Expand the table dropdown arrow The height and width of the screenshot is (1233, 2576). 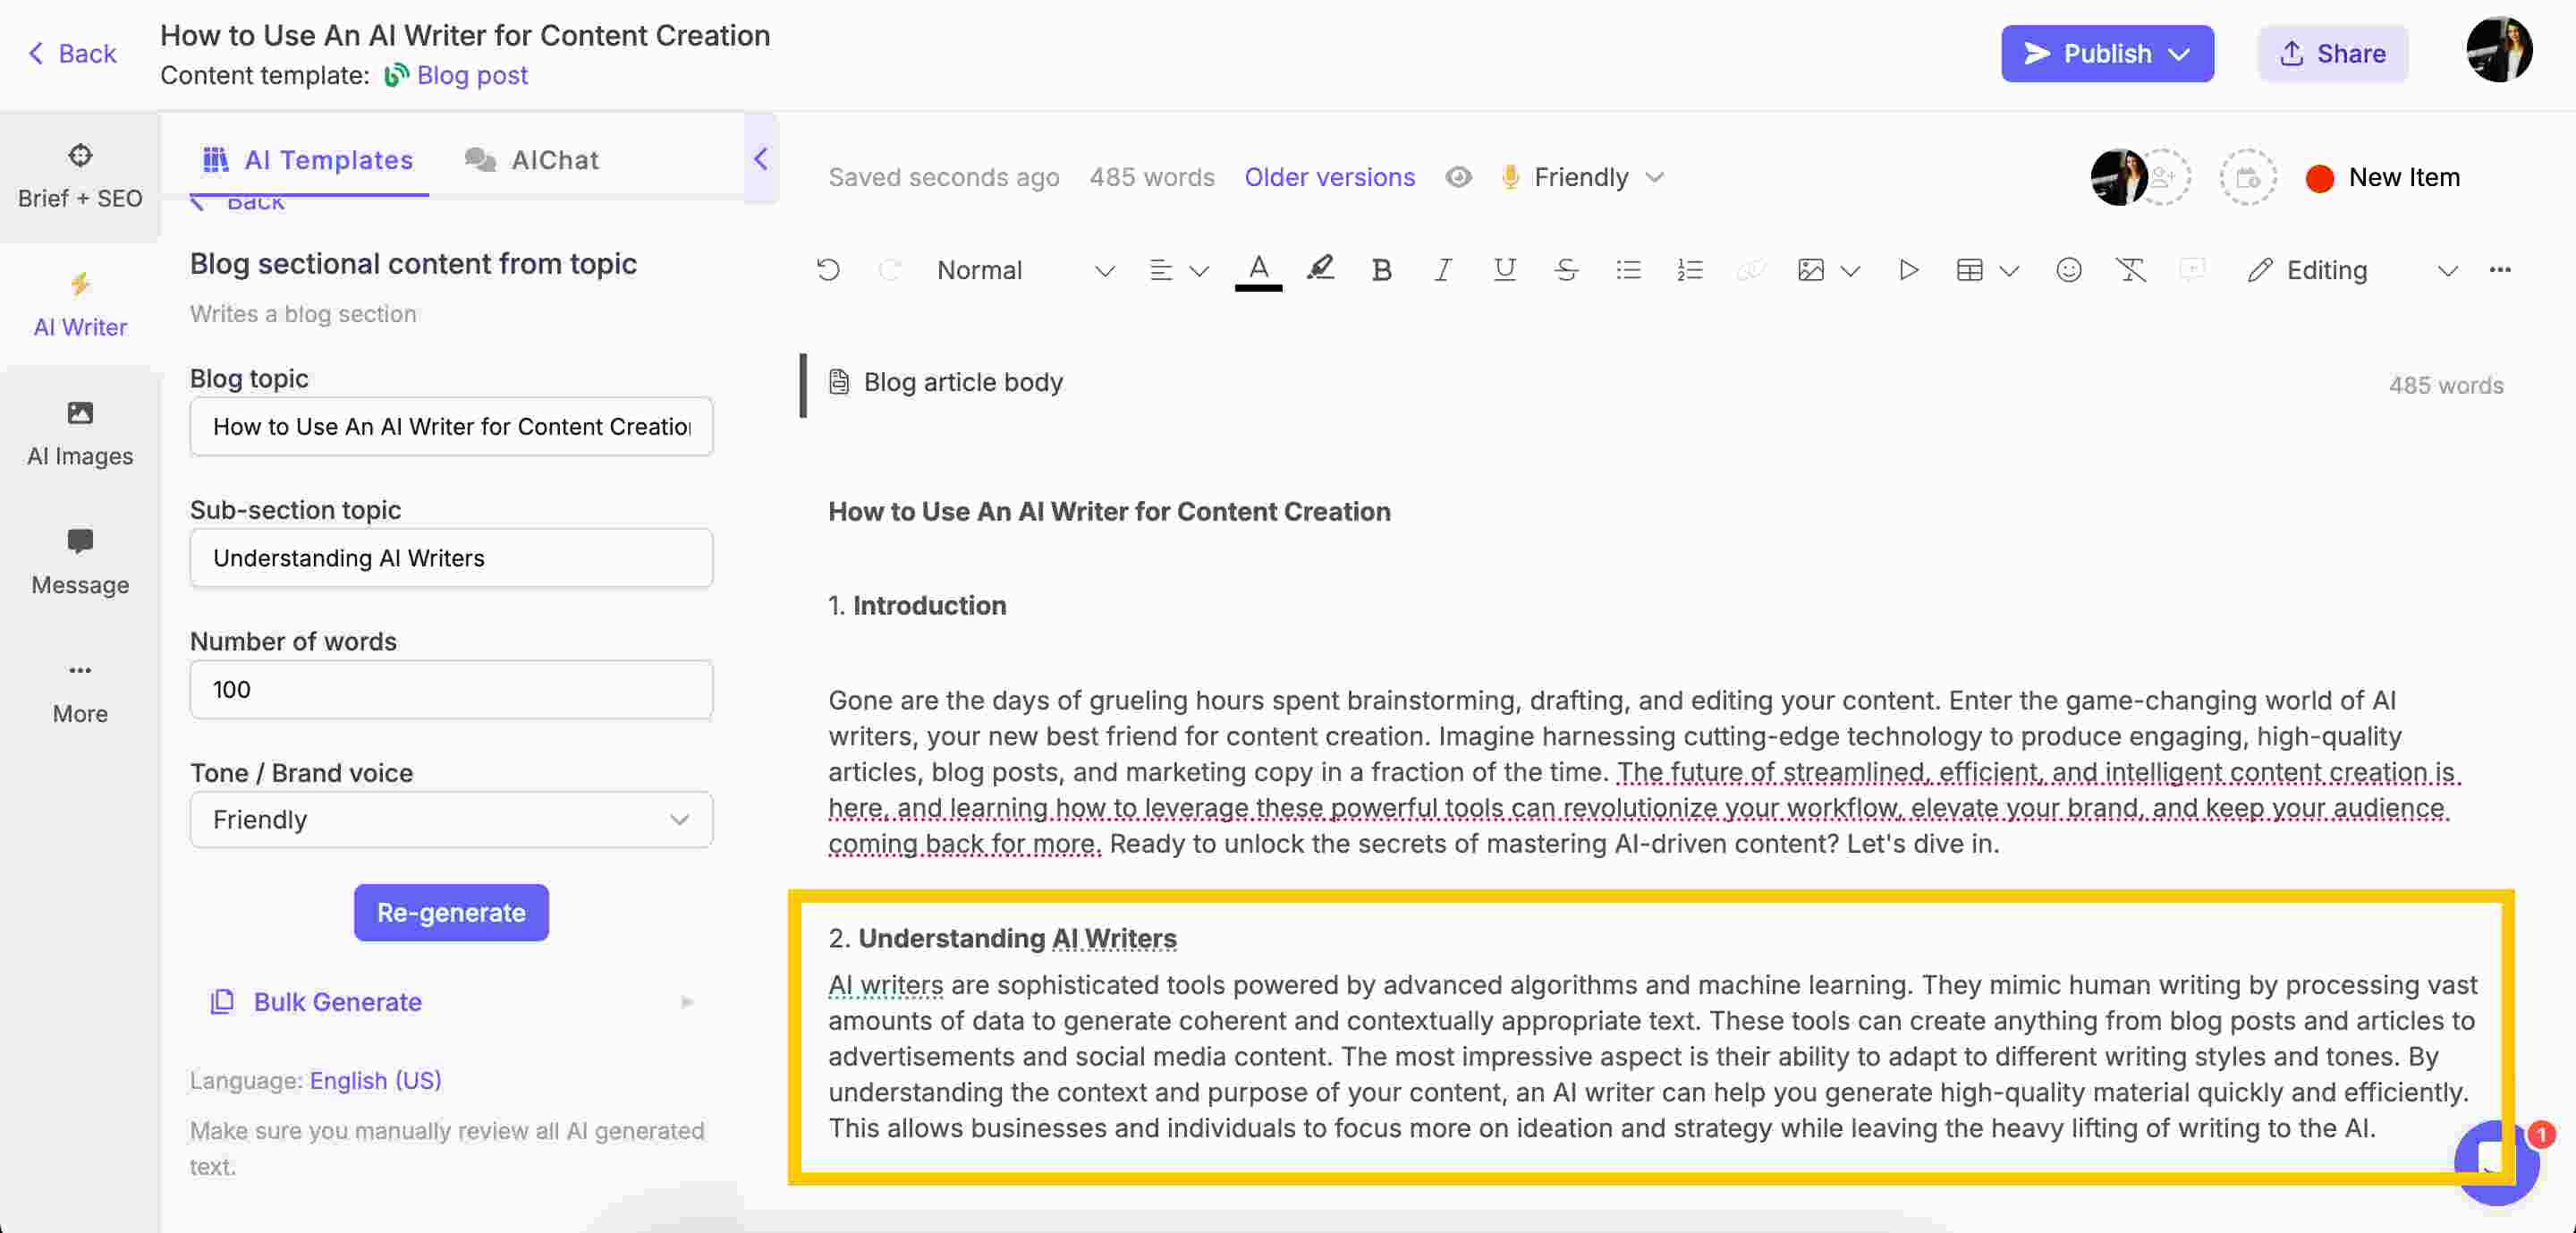(x=2009, y=271)
